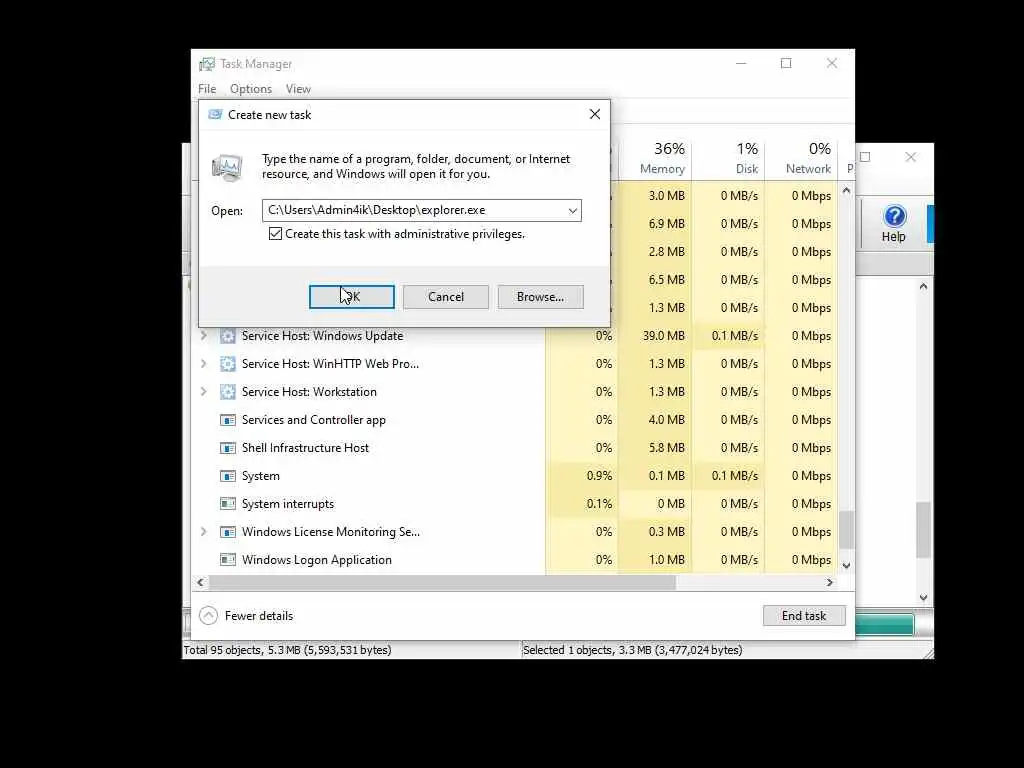Image resolution: width=1024 pixels, height=768 pixels.
Task: Click the Fewer details label
Action: click(259, 616)
